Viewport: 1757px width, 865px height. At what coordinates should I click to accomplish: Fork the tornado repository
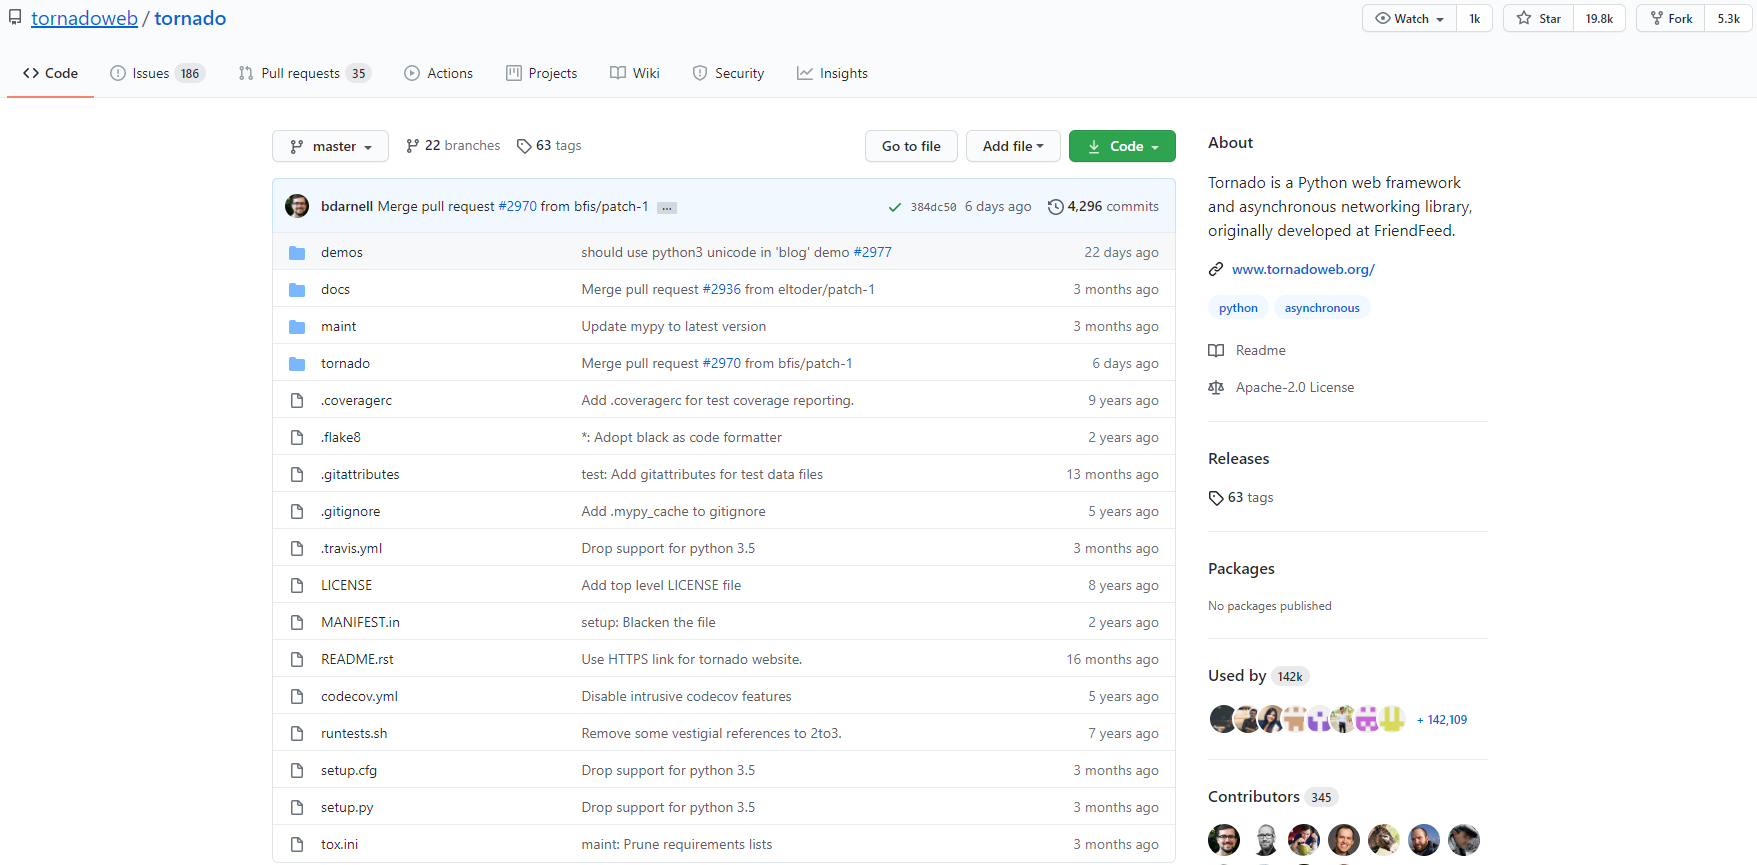pyautogui.click(x=1671, y=18)
